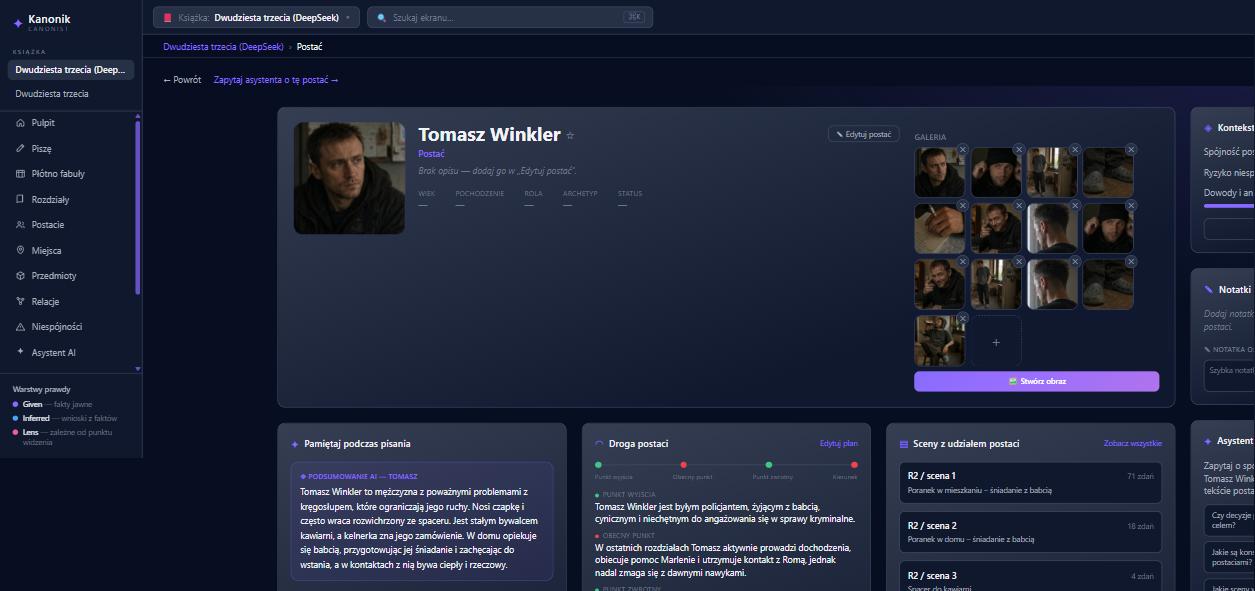Click the Pamiętaj podczas pisania sparkle icon
Viewport: 1255px width, 591px height.
coord(295,444)
